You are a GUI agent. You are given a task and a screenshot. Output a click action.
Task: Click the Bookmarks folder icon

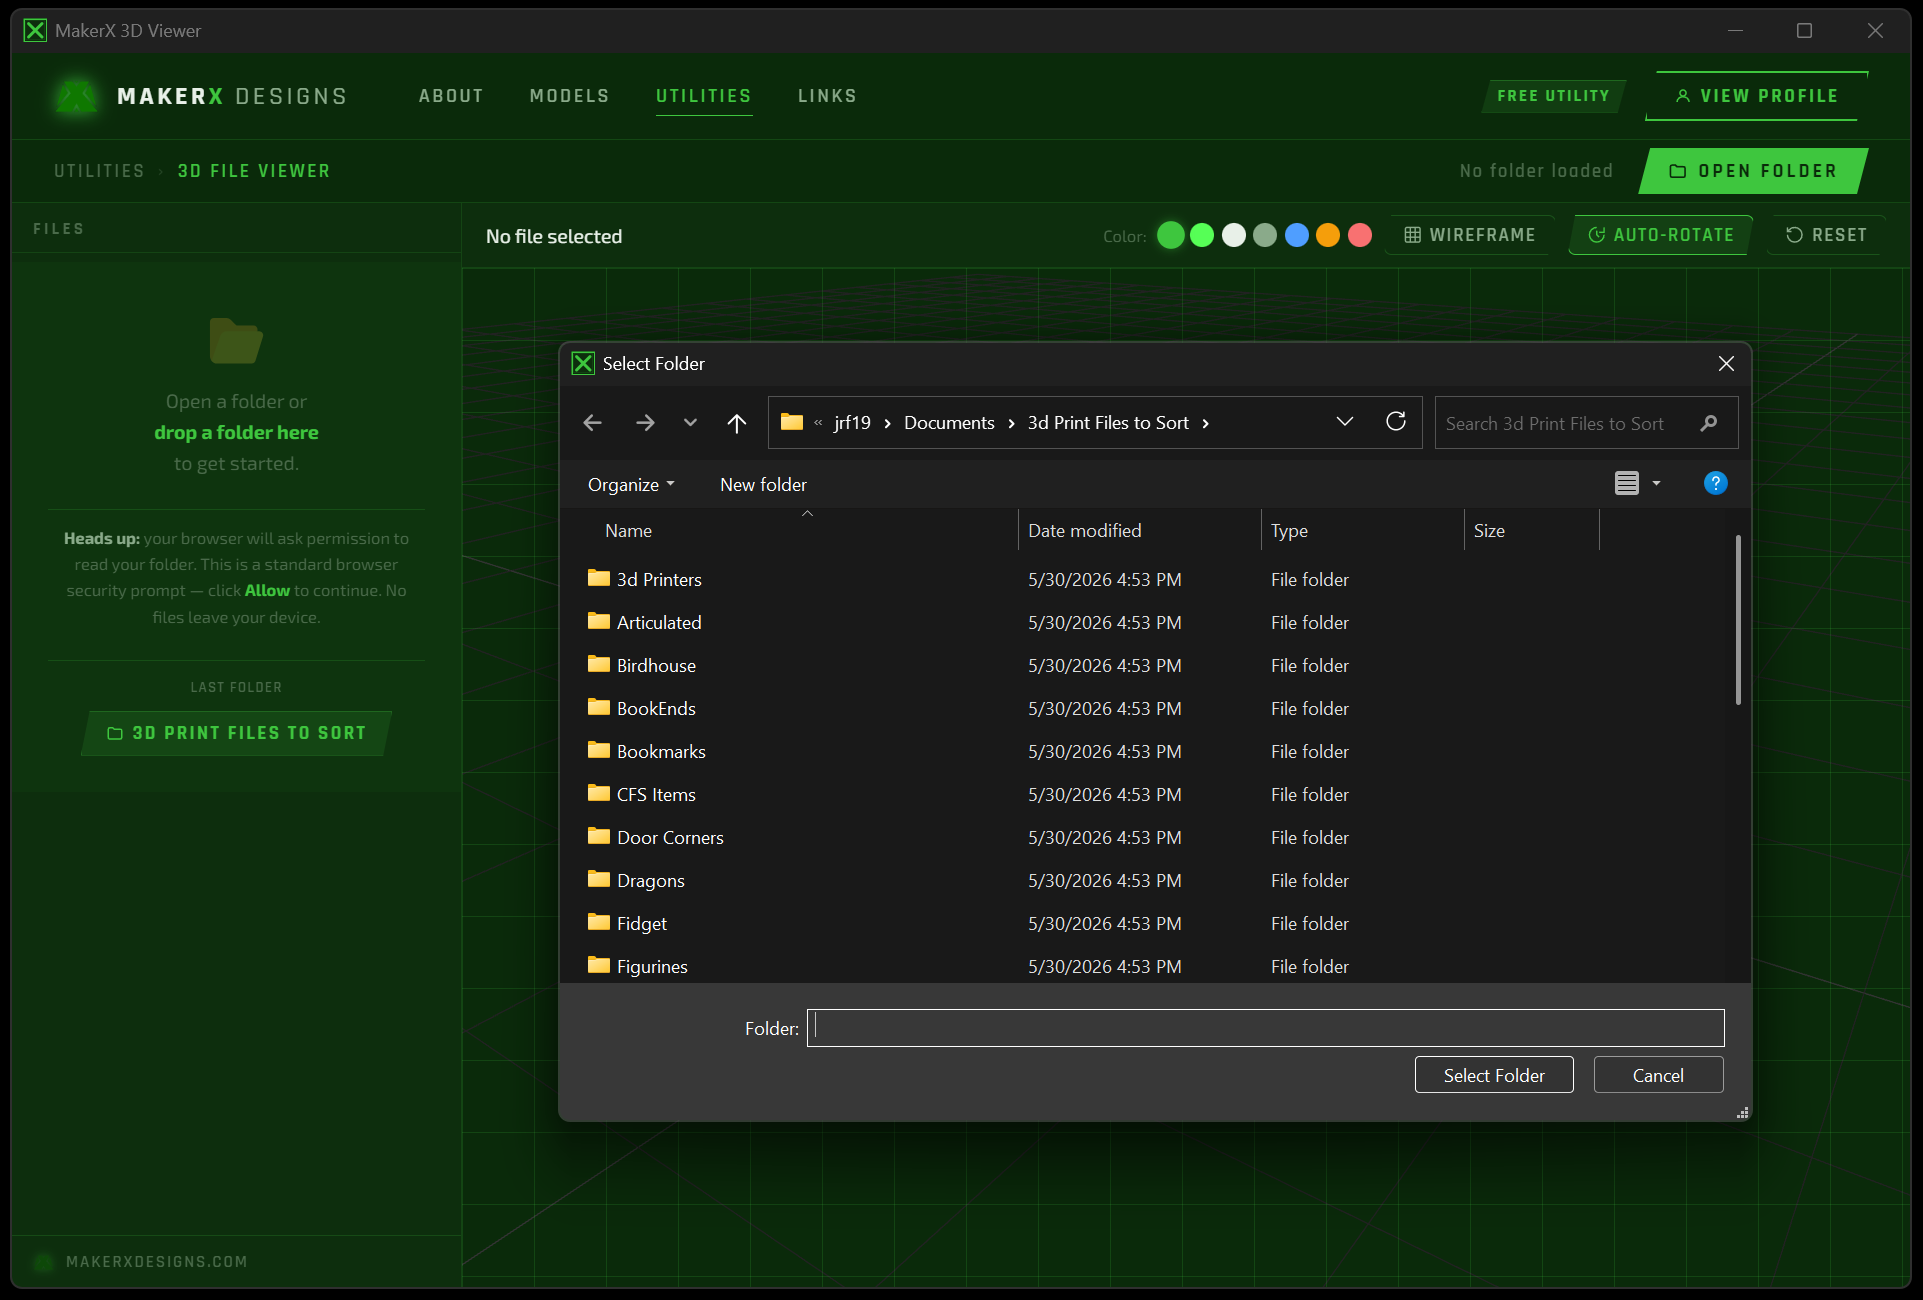(x=599, y=750)
